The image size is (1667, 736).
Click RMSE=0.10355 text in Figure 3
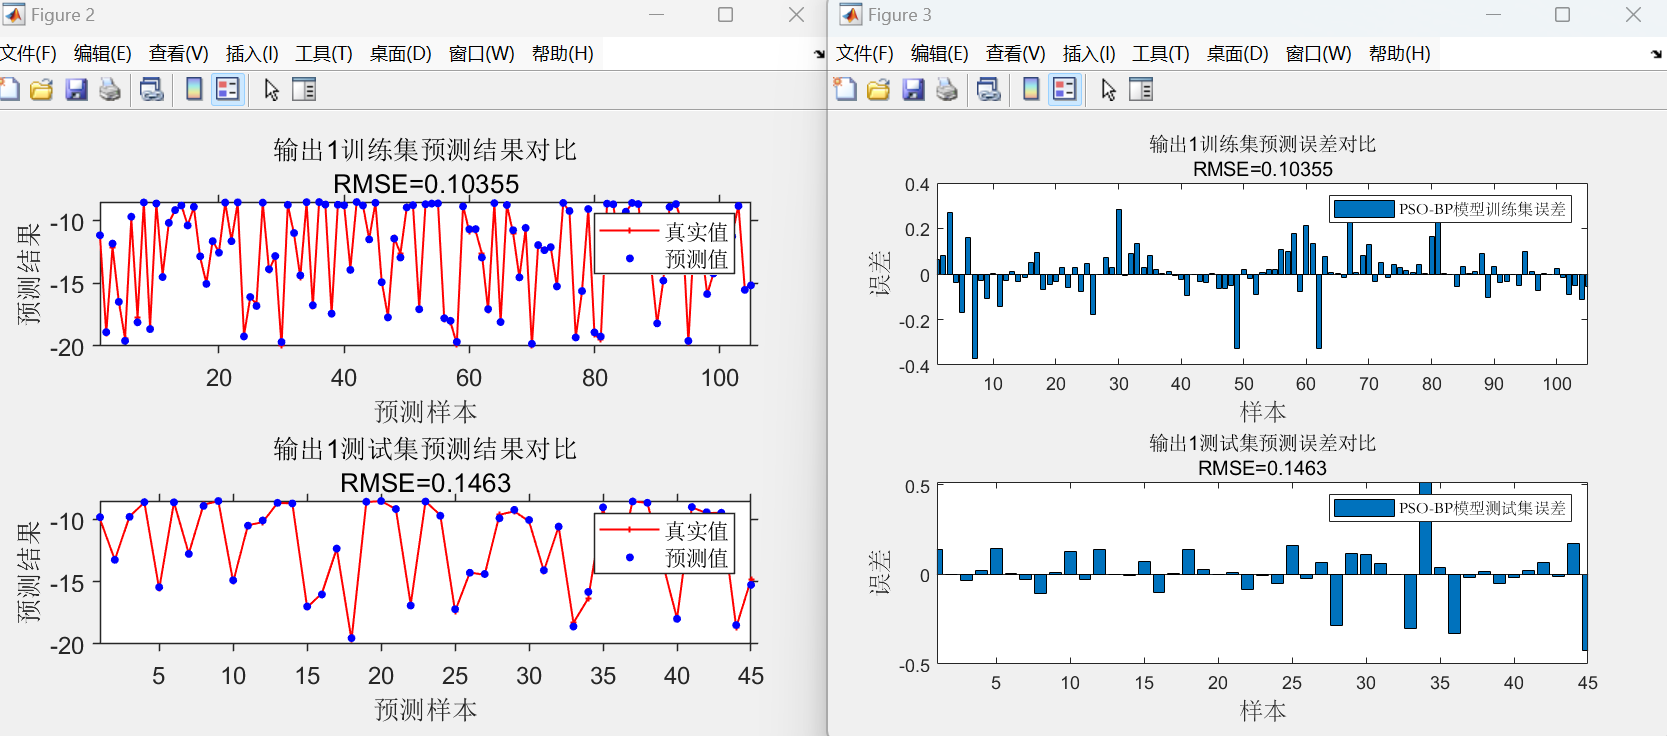coord(1263,169)
